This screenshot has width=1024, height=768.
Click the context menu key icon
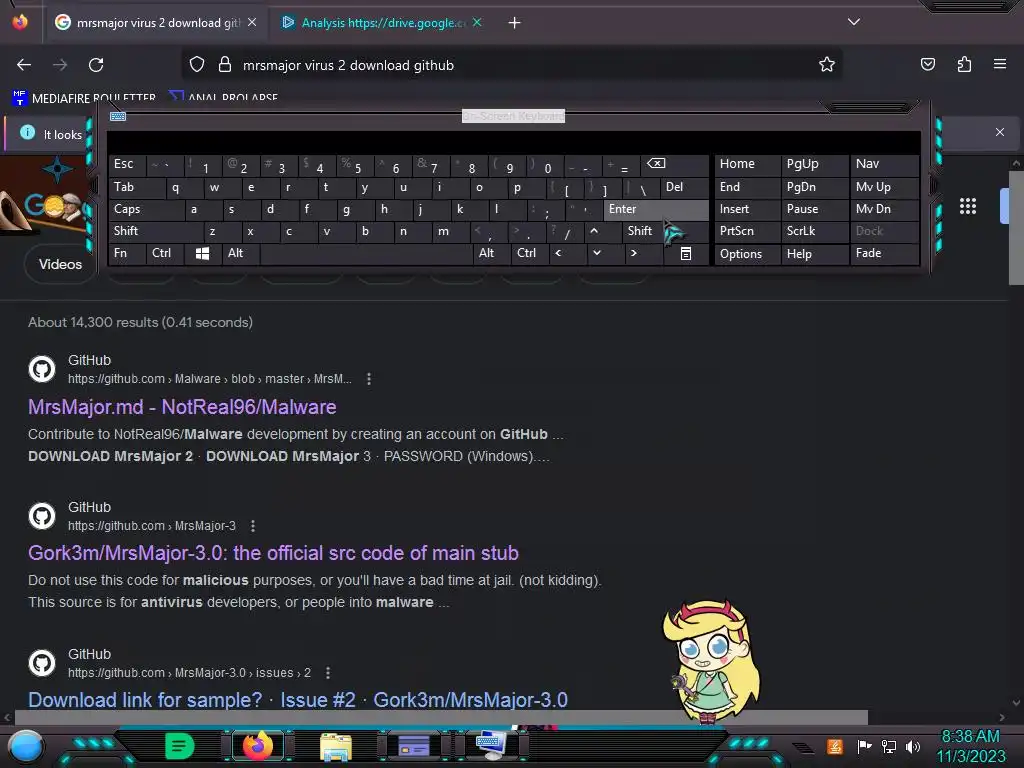pos(686,253)
